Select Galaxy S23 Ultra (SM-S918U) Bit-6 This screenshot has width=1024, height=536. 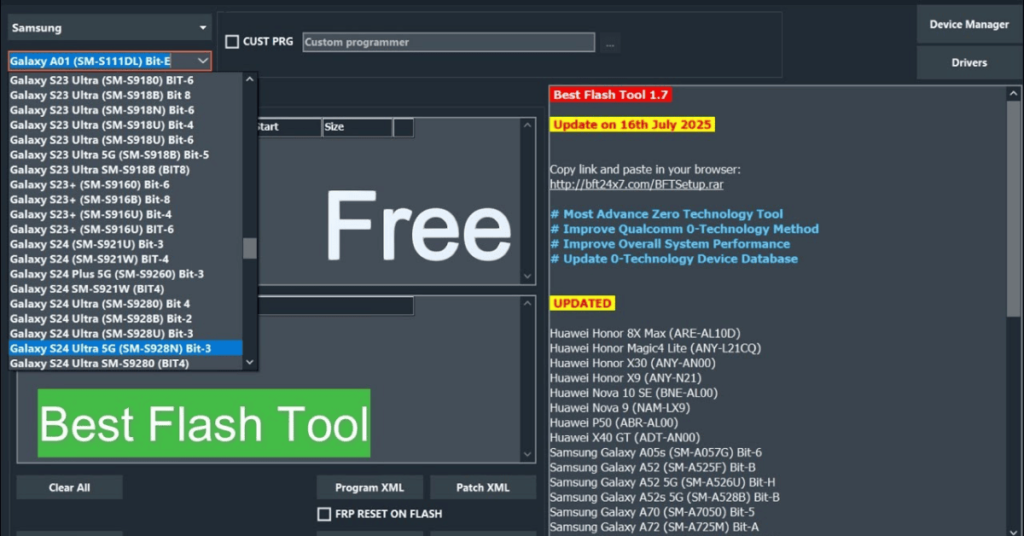[x=125, y=140]
